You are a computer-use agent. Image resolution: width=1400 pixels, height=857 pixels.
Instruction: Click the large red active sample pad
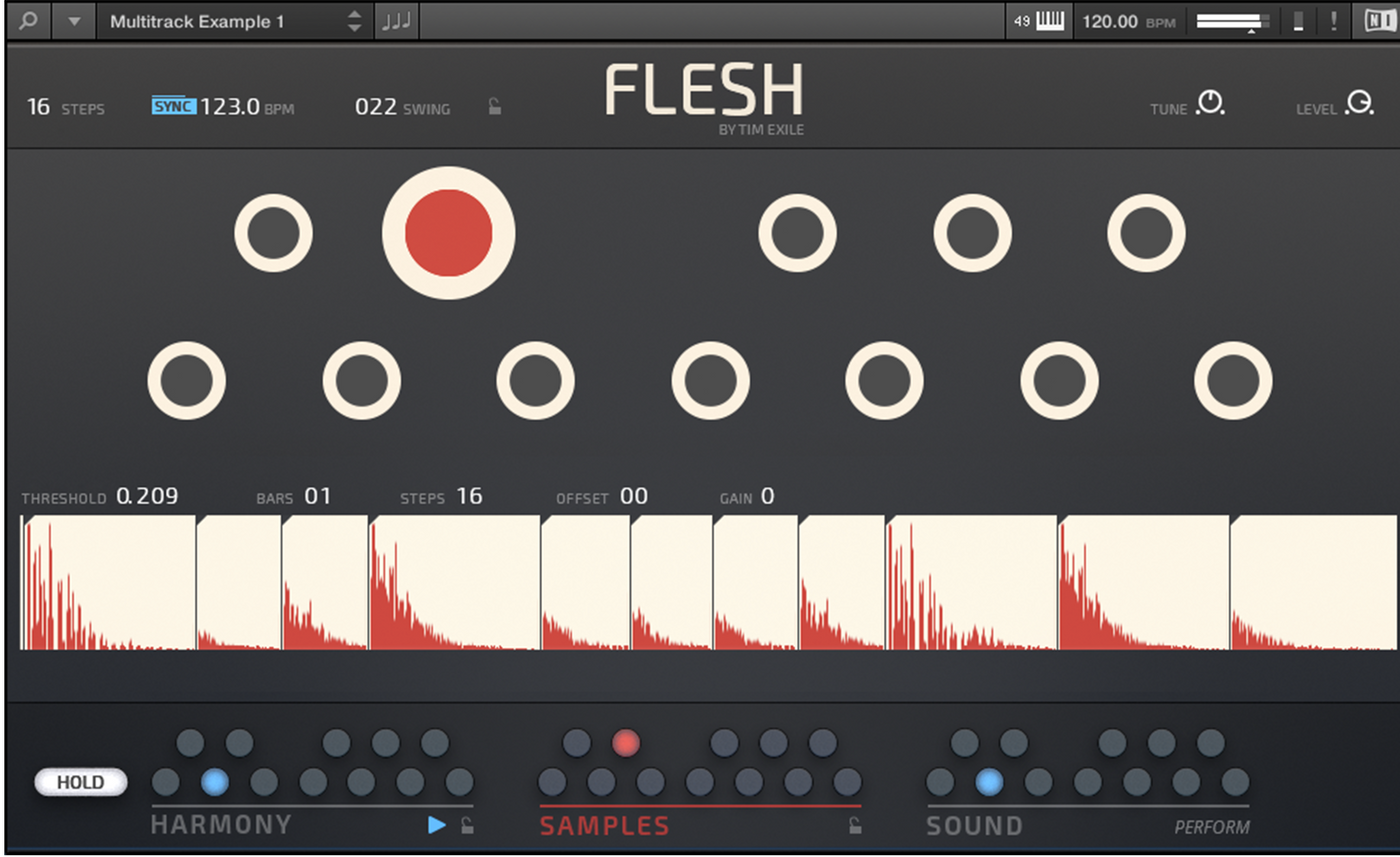(x=448, y=232)
